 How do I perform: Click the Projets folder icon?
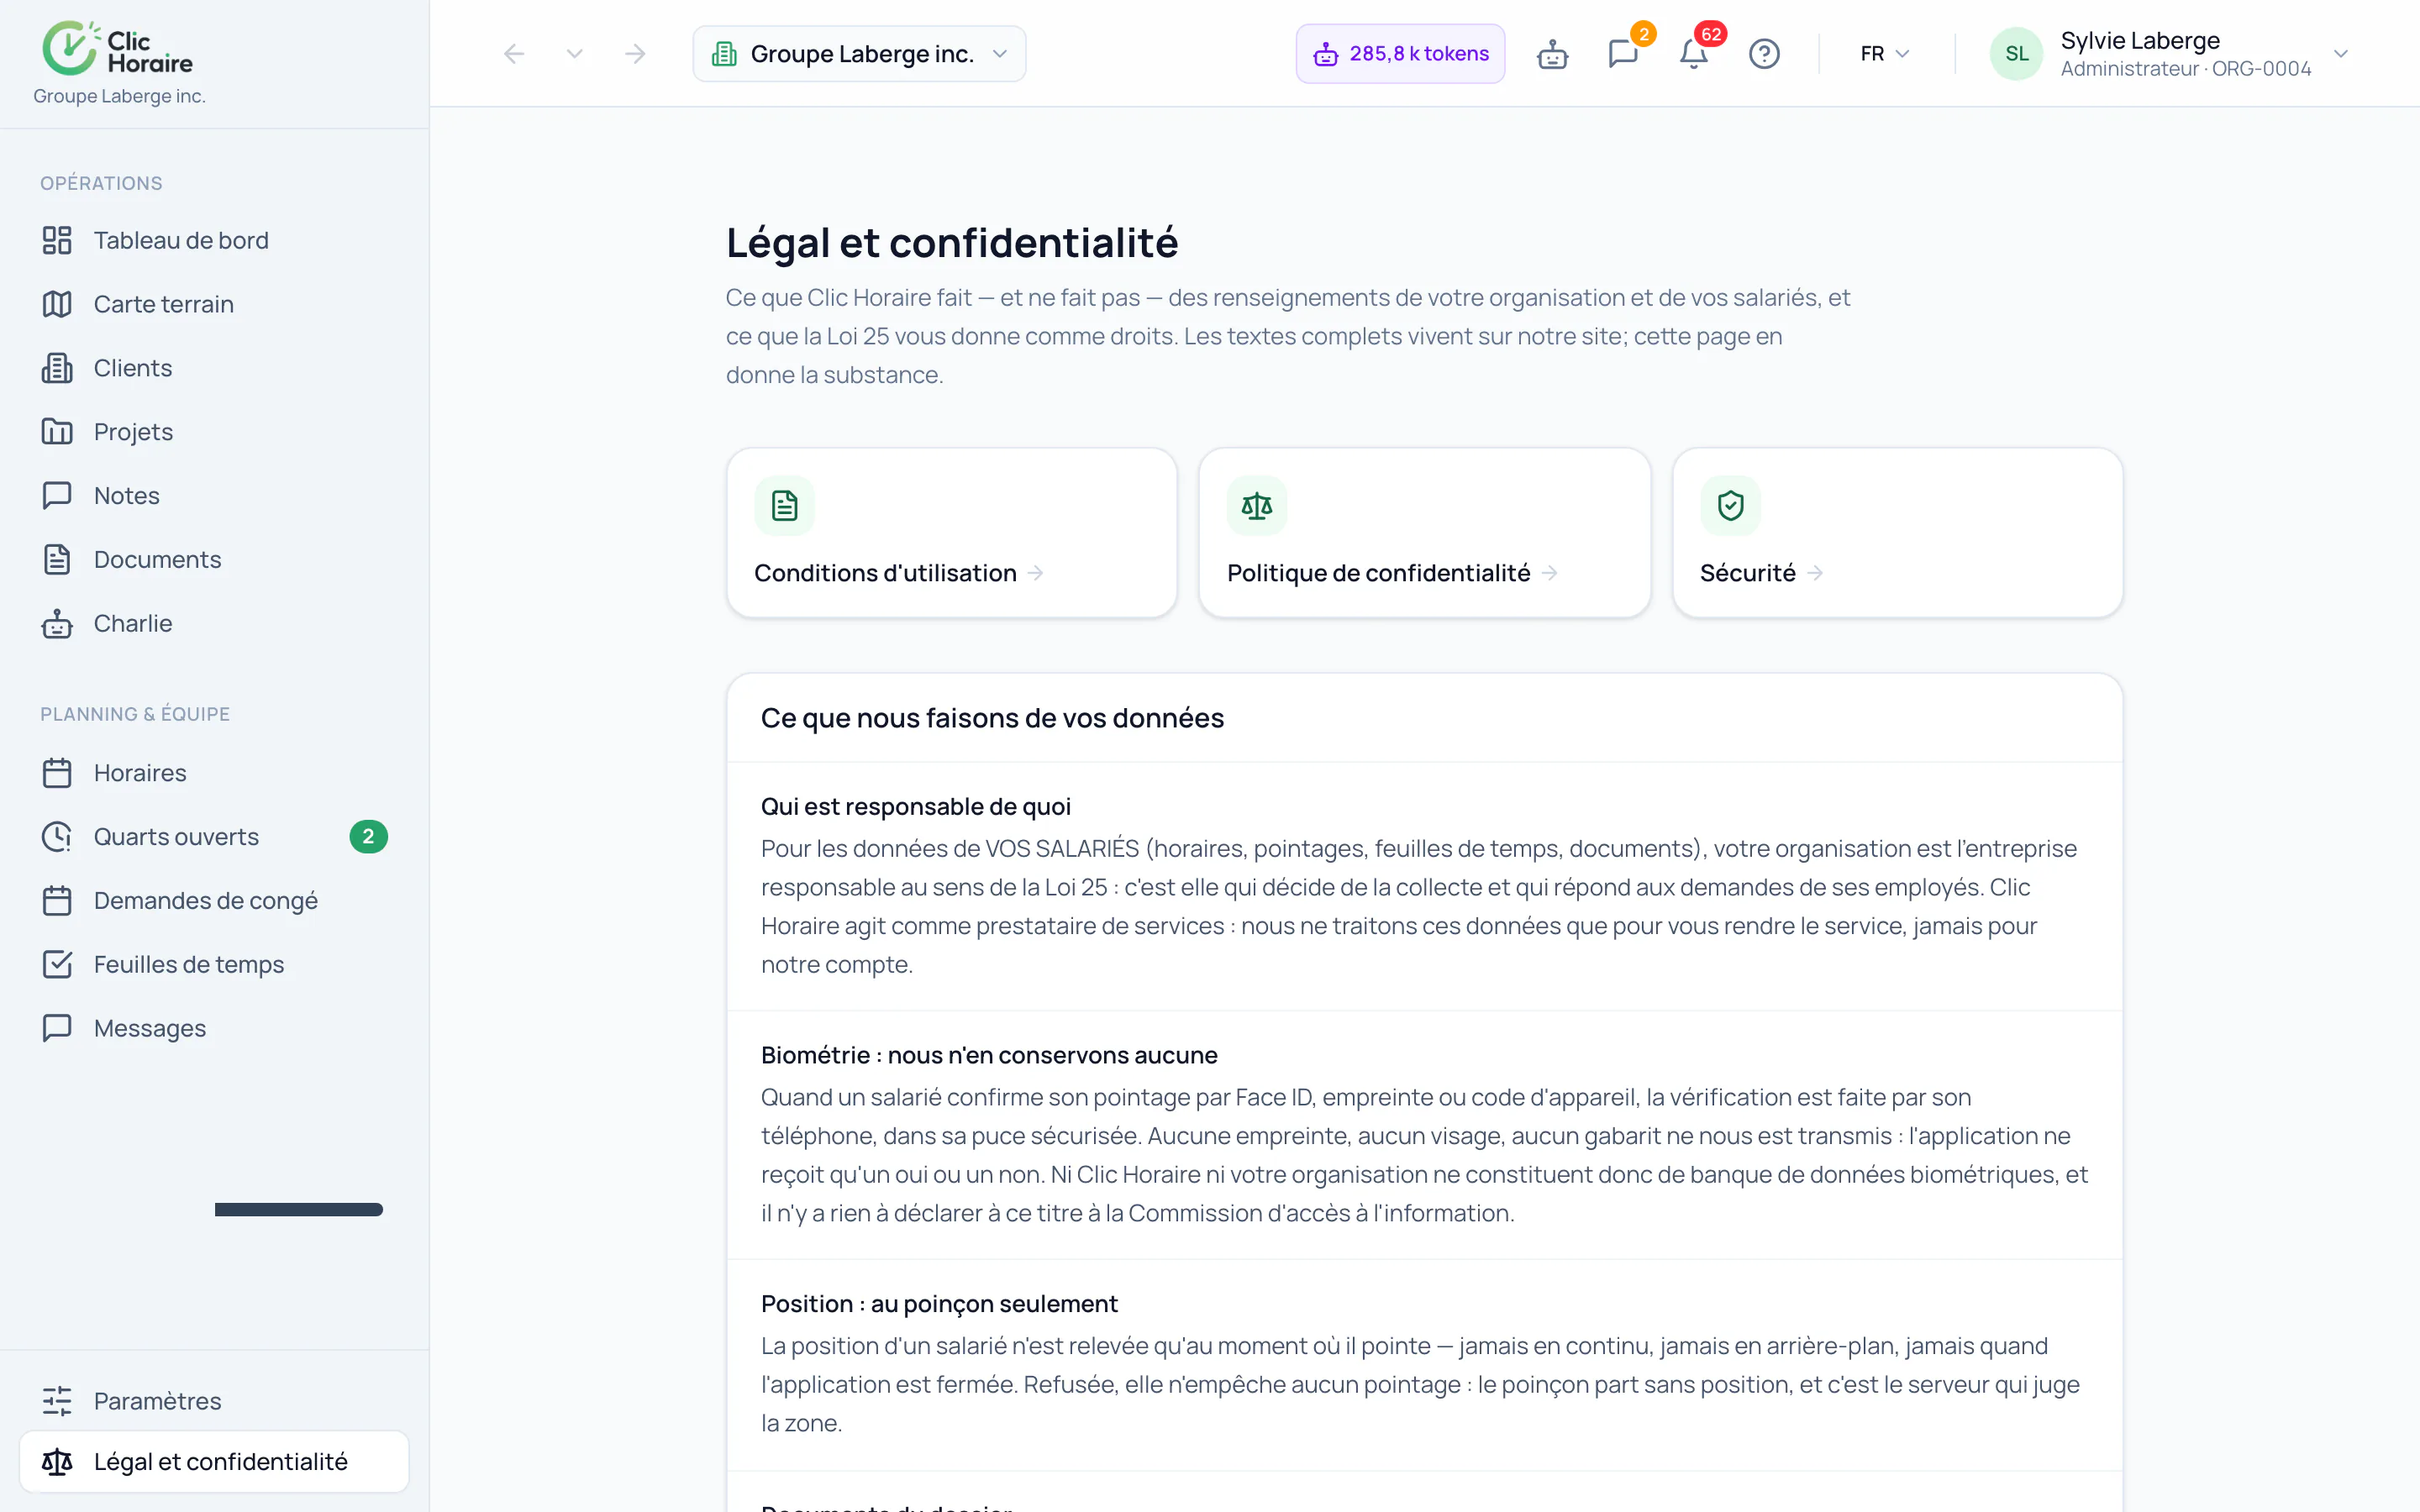coord(57,432)
